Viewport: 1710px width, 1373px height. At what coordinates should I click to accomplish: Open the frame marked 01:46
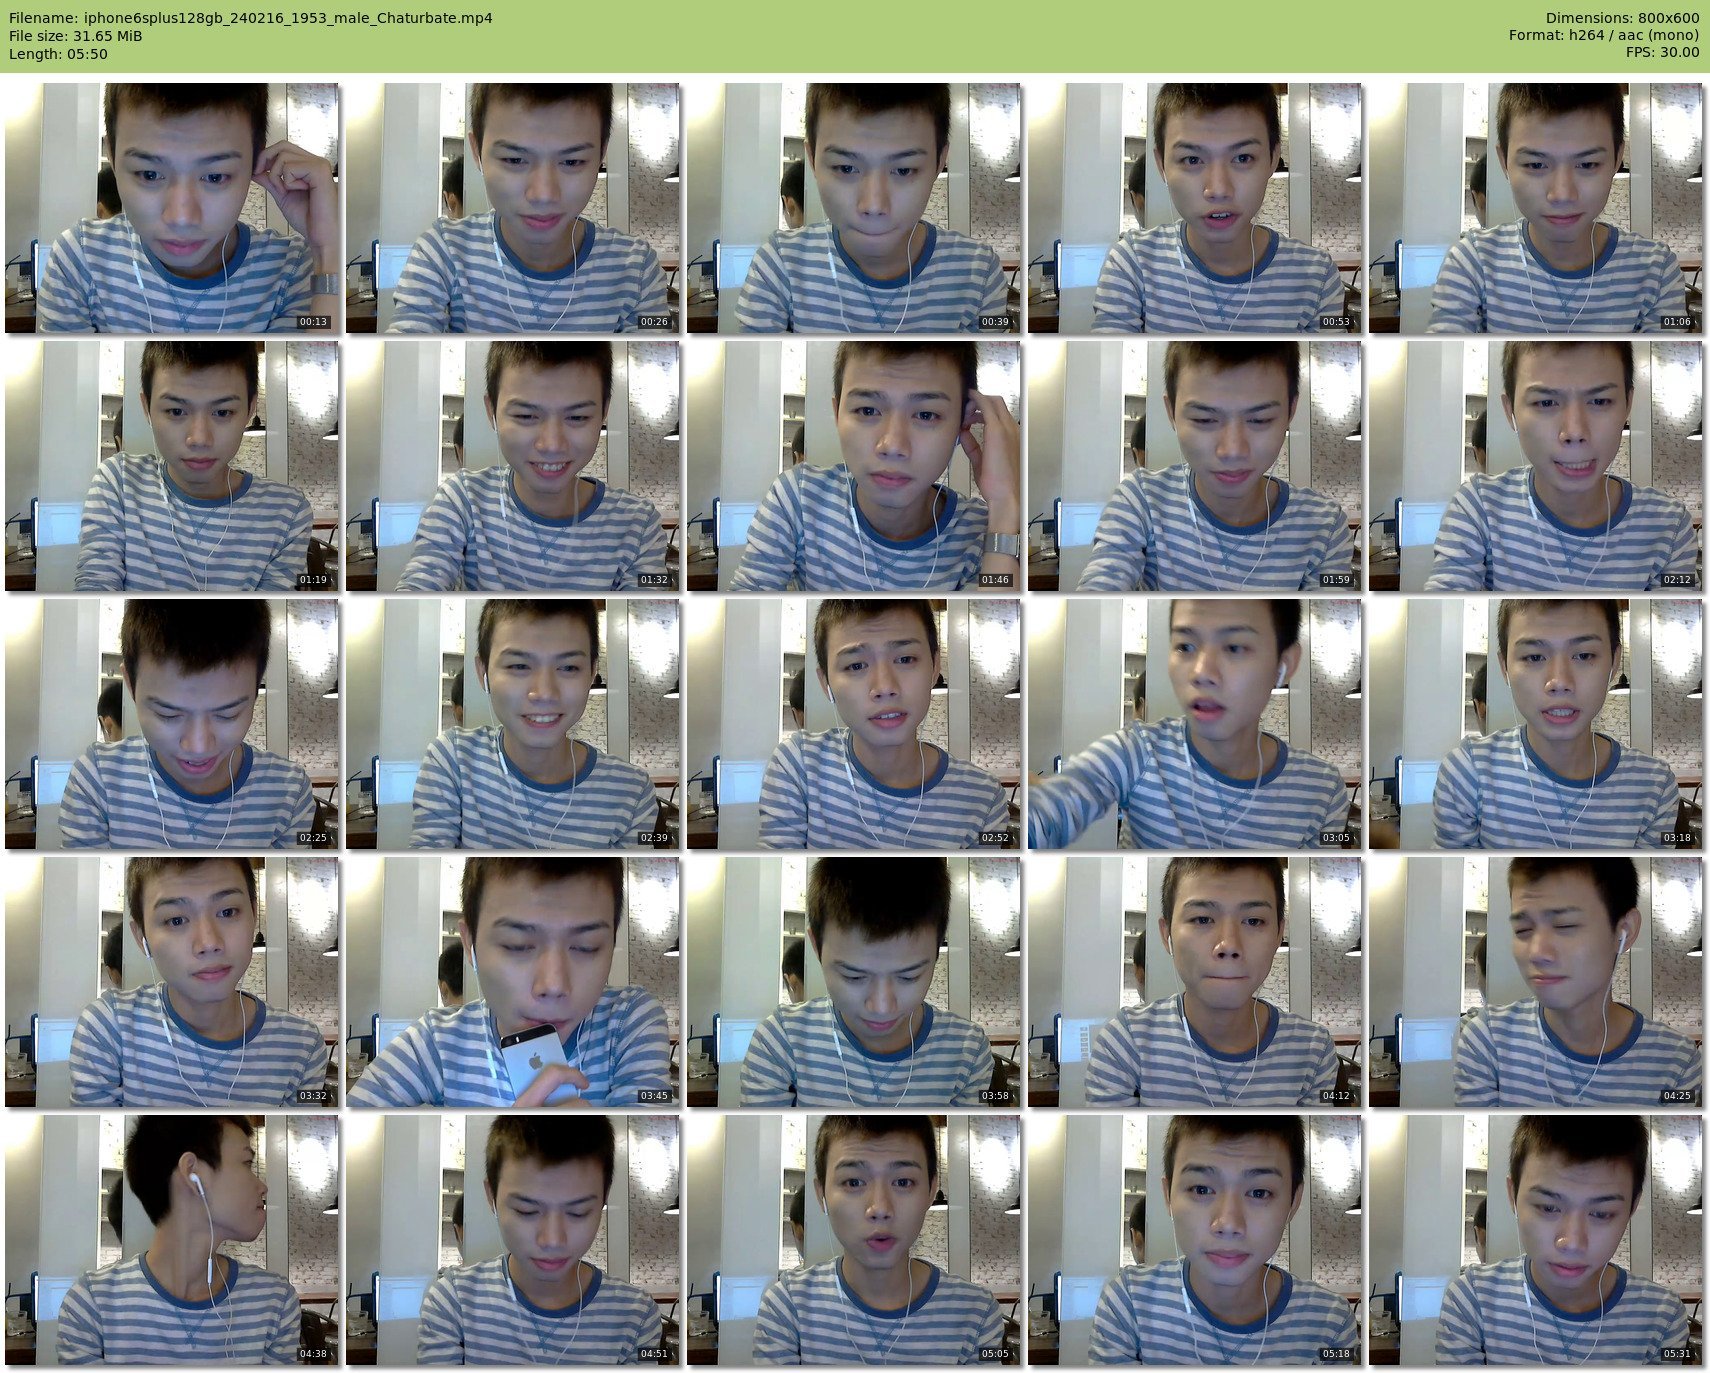point(853,466)
